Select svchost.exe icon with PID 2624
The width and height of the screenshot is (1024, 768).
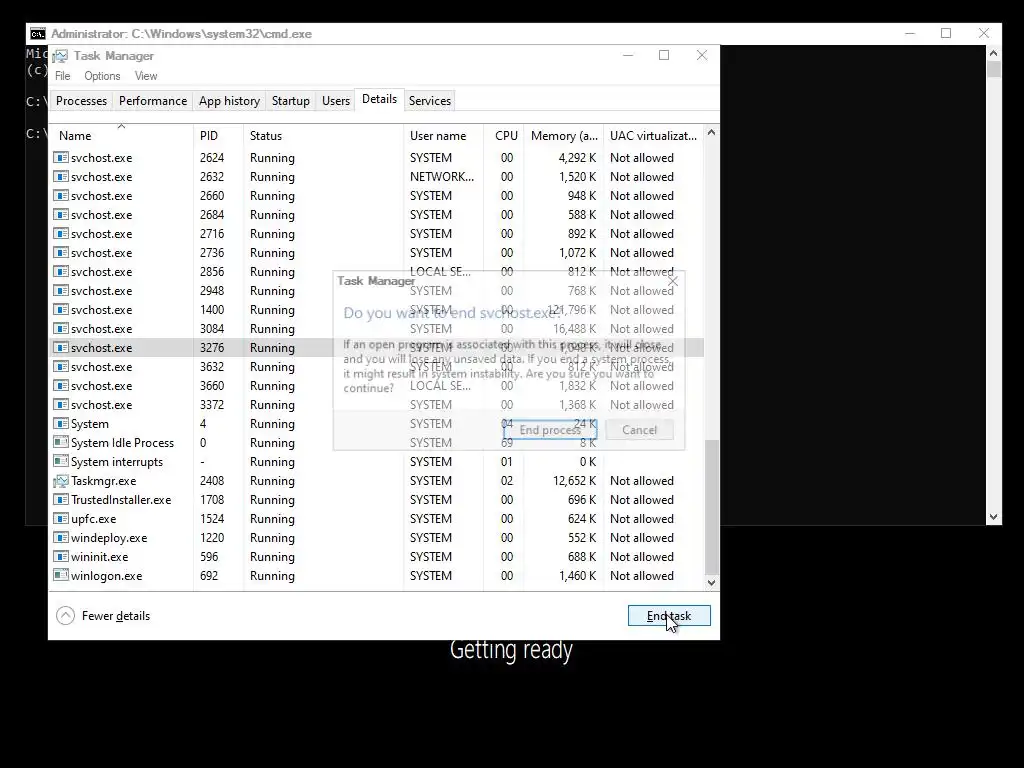click(x=61, y=157)
